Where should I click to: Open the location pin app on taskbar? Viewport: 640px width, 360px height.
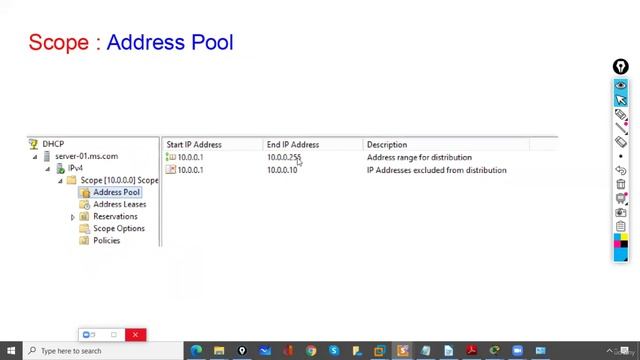(242, 351)
